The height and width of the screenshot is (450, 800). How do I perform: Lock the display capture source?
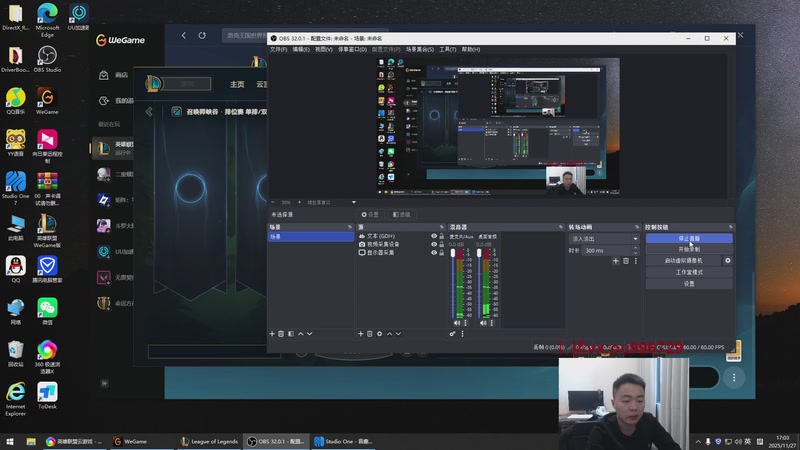pos(442,253)
